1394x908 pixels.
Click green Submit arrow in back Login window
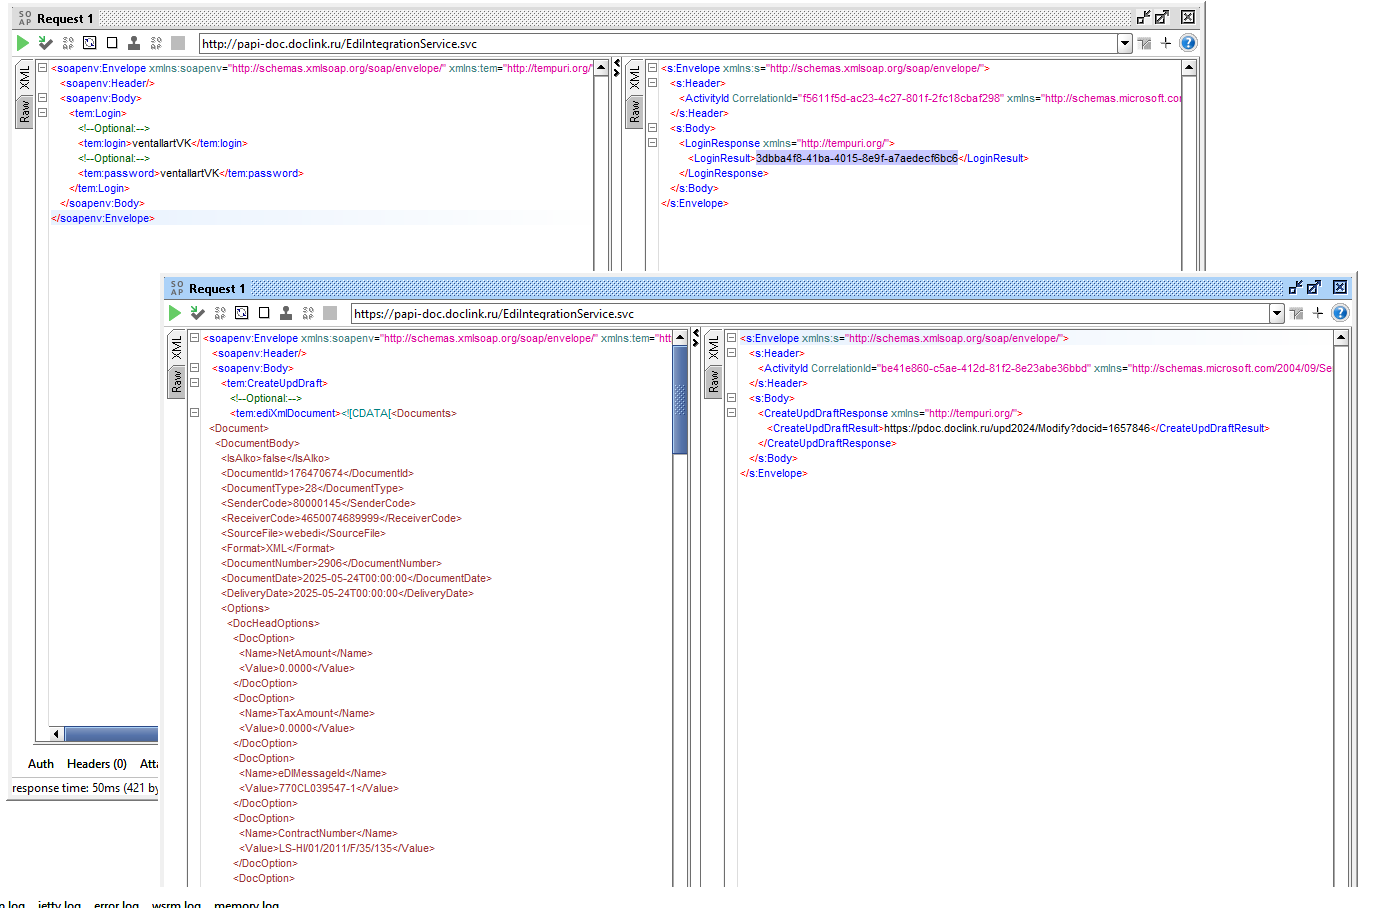pos(23,43)
